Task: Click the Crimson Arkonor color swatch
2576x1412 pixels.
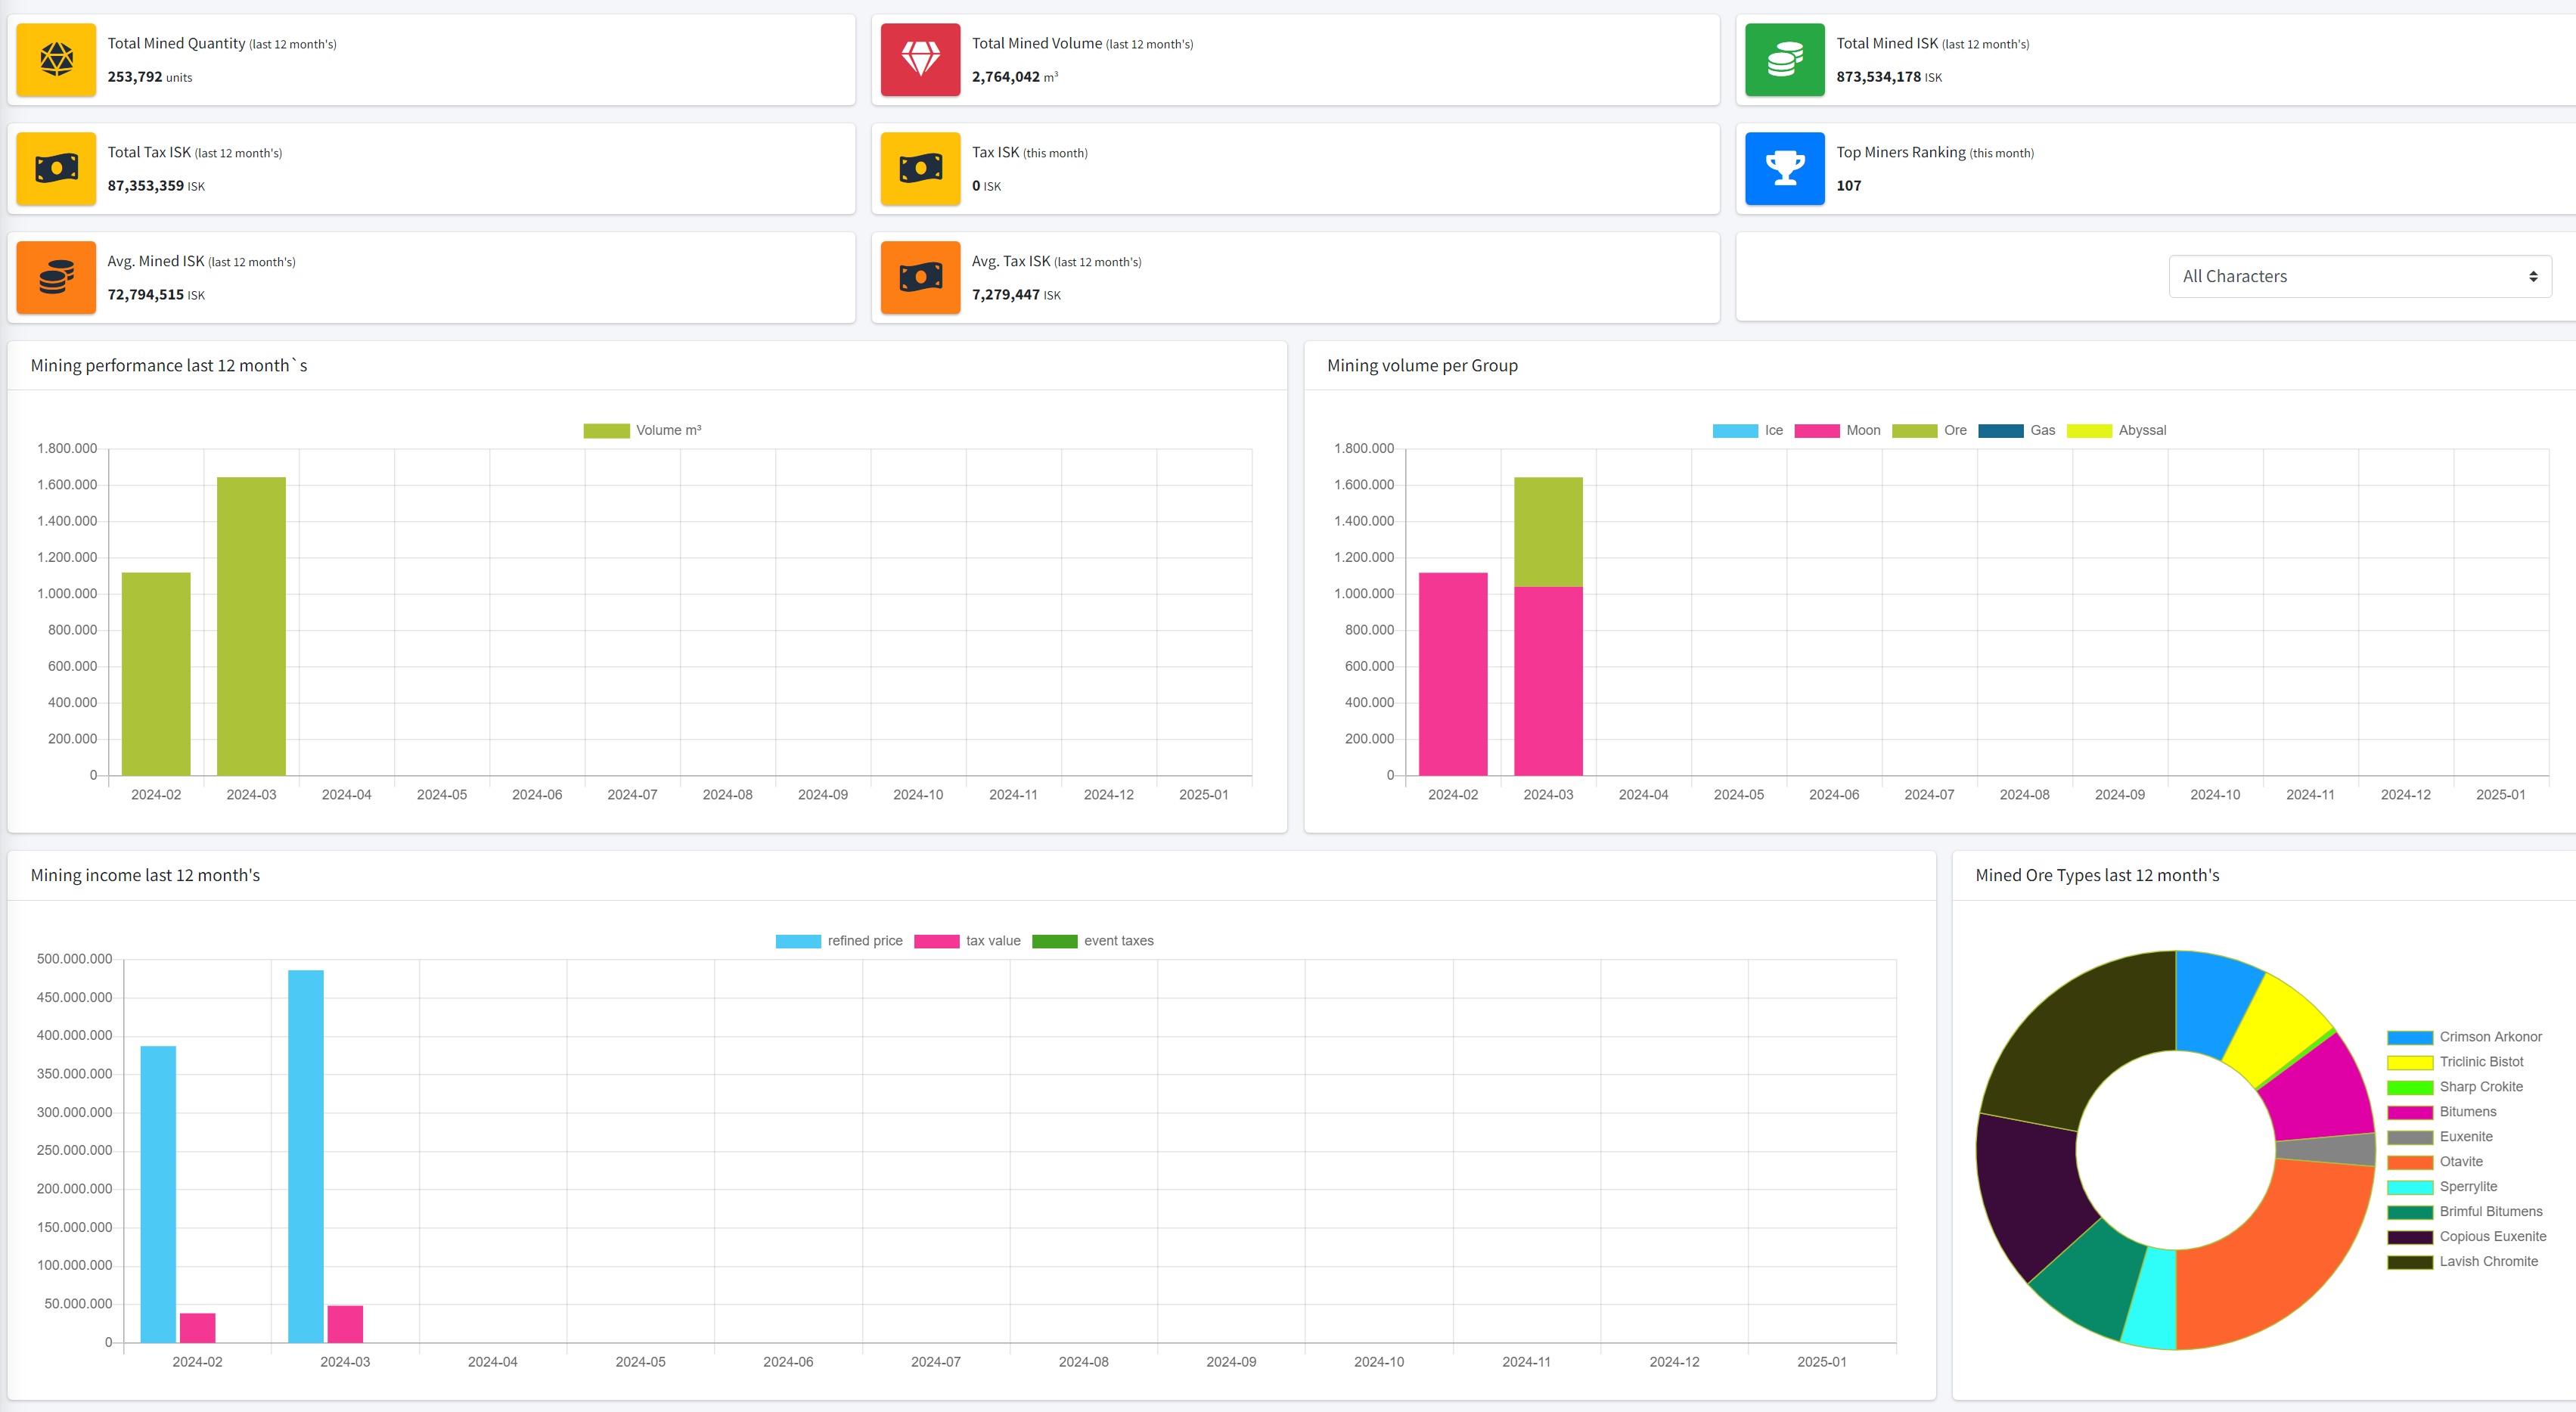Action: 2410,1038
